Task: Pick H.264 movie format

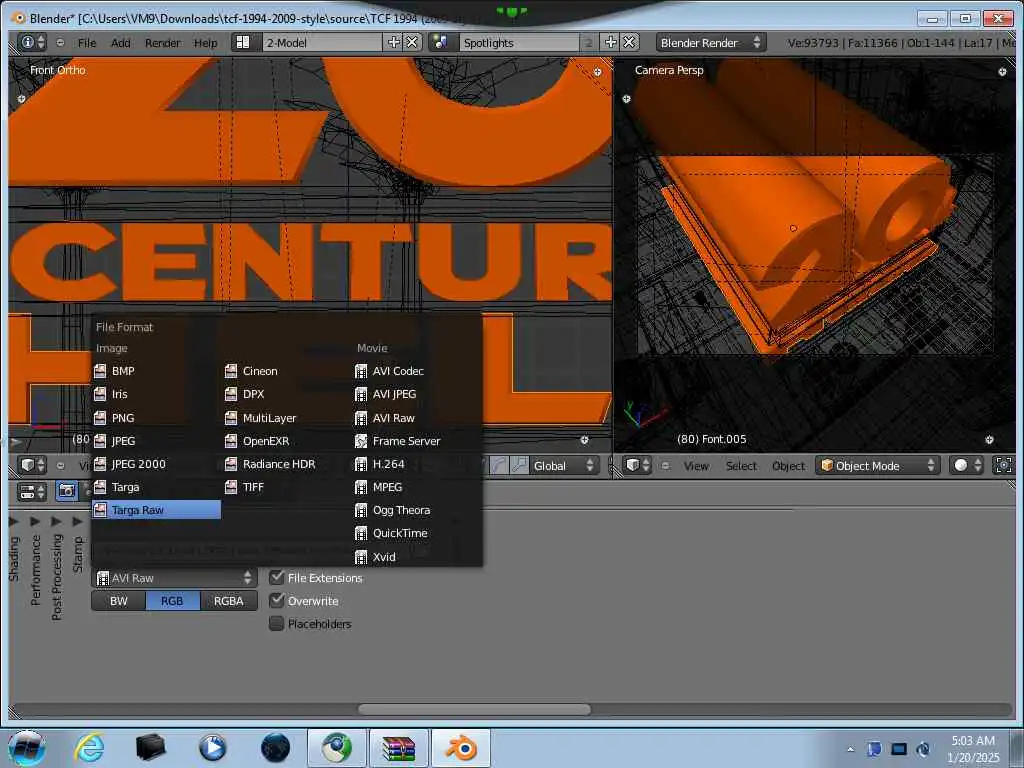Action: [x=417, y=464]
